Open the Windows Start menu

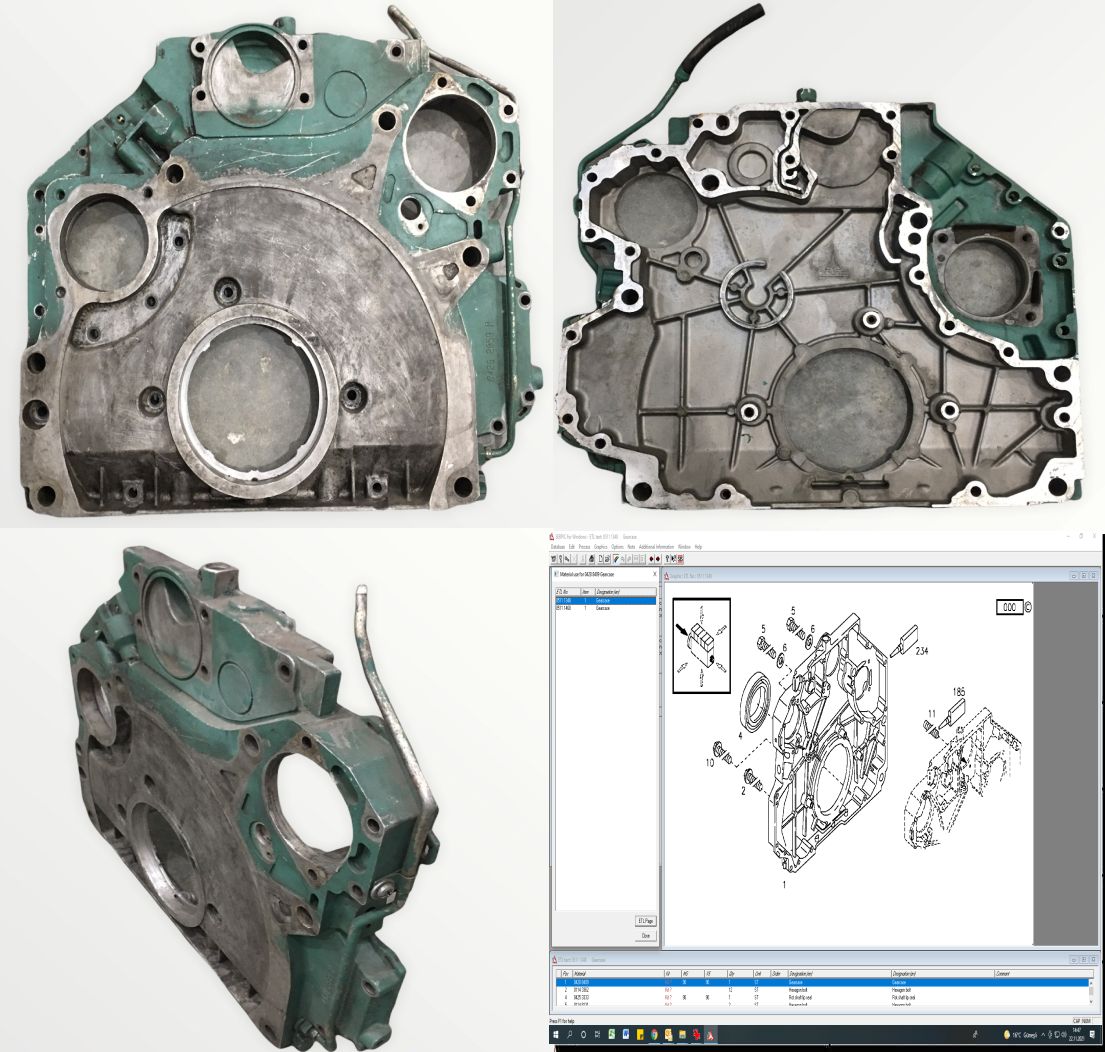pyautogui.click(x=556, y=1034)
